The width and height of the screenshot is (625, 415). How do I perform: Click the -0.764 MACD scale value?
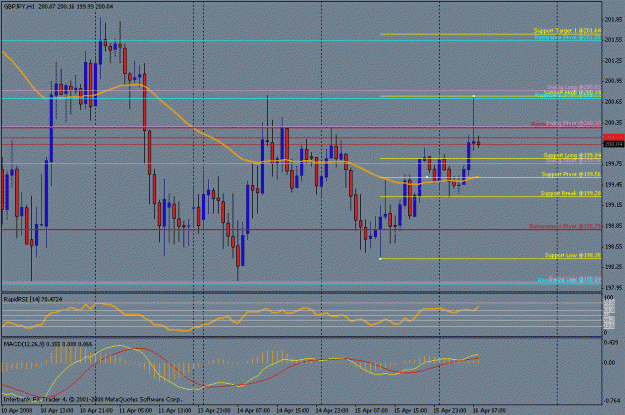tap(613, 401)
